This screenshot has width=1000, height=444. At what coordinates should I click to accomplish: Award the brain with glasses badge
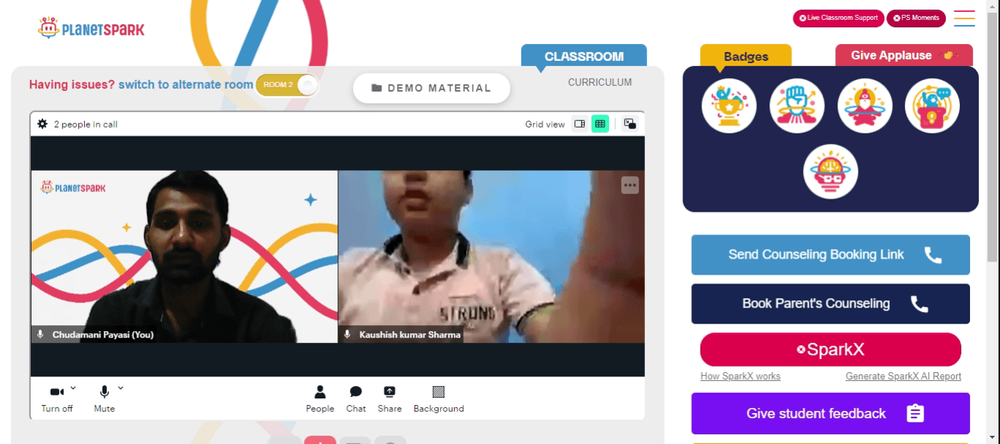pyautogui.click(x=830, y=172)
